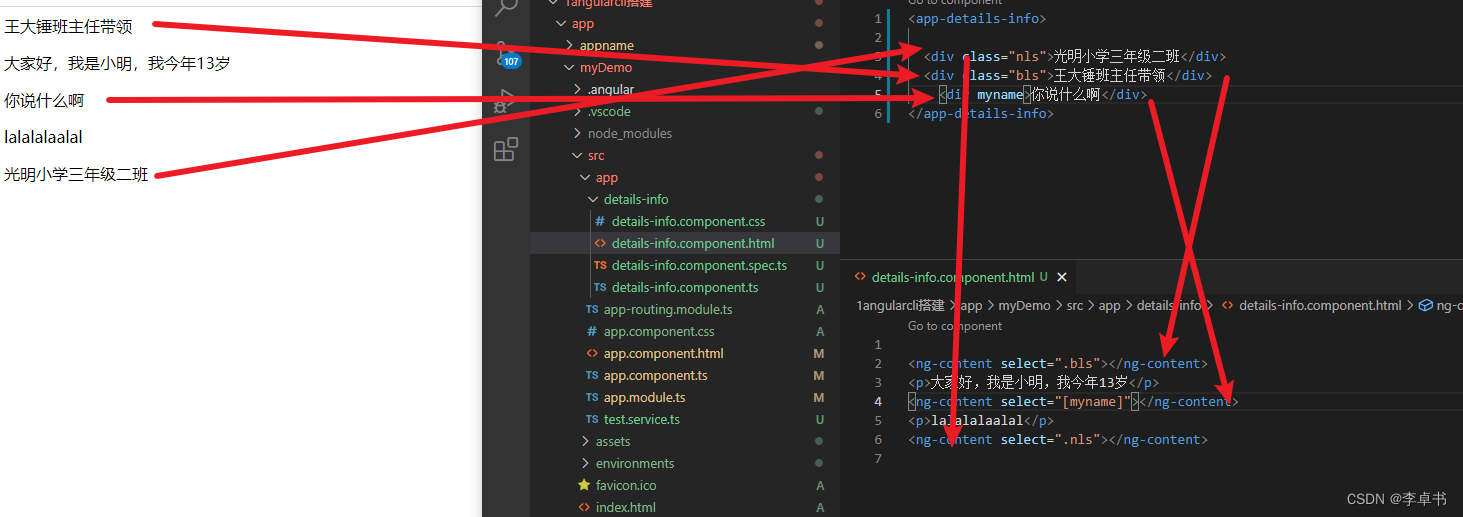The width and height of the screenshot is (1463, 517).
Task: Click the ng-content select=".nls" code line
Action: click(x=1058, y=440)
